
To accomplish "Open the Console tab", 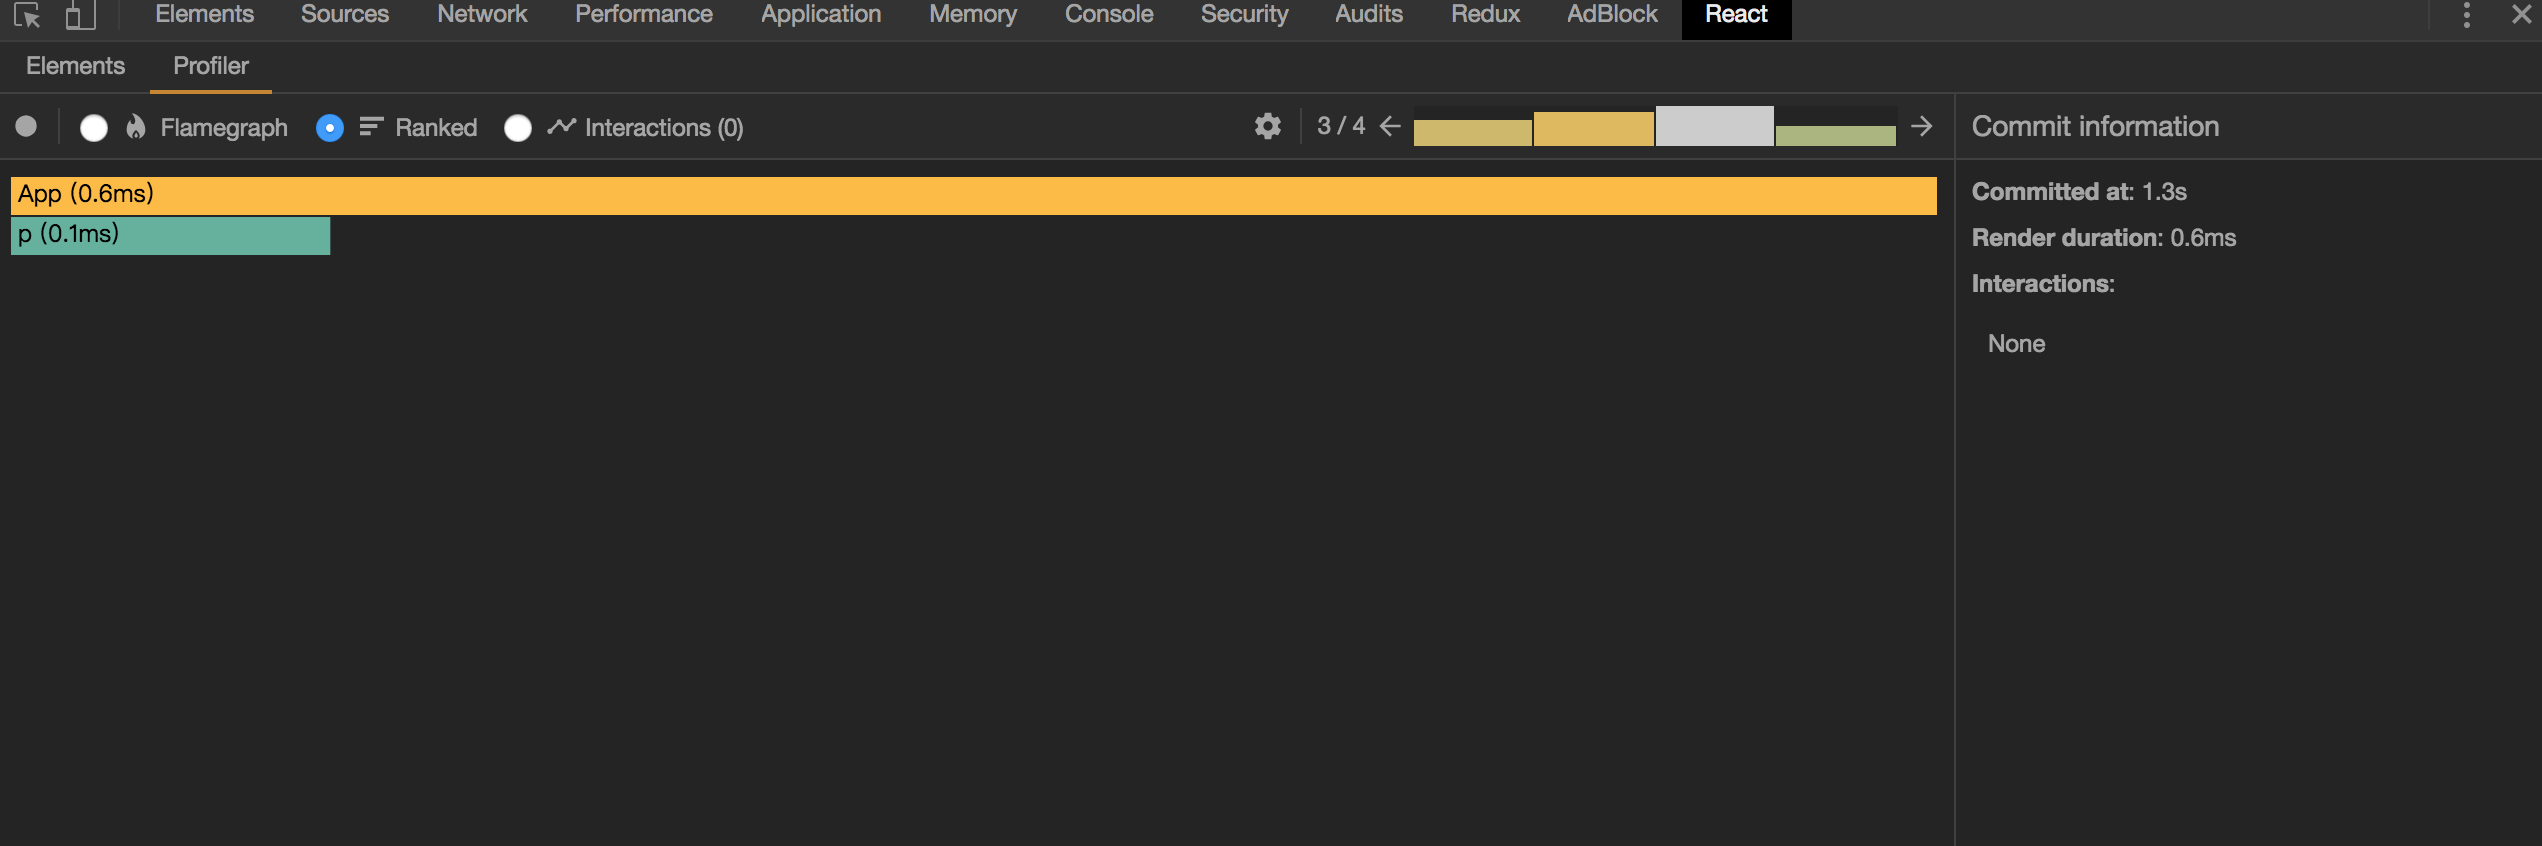I will pyautogui.click(x=1109, y=14).
